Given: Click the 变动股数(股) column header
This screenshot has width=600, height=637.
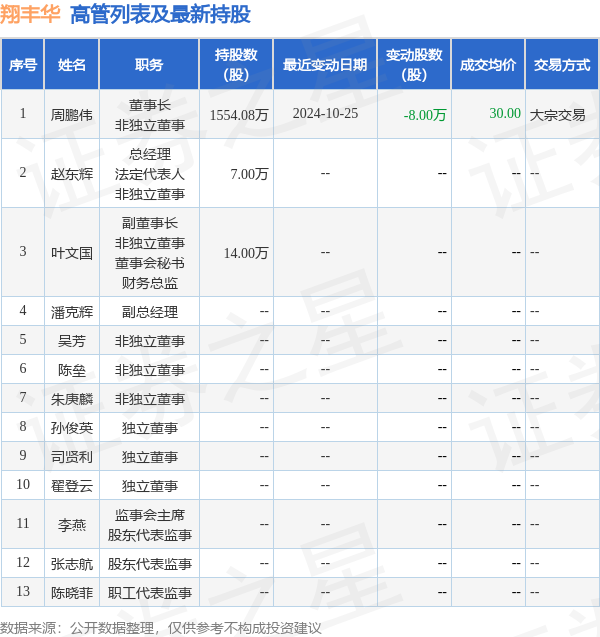Looking at the screenshot, I should [x=414, y=65].
